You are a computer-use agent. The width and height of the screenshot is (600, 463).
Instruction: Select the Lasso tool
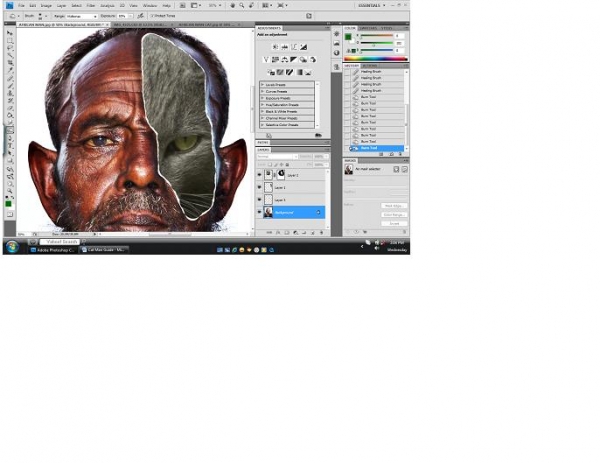[x=10, y=48]
